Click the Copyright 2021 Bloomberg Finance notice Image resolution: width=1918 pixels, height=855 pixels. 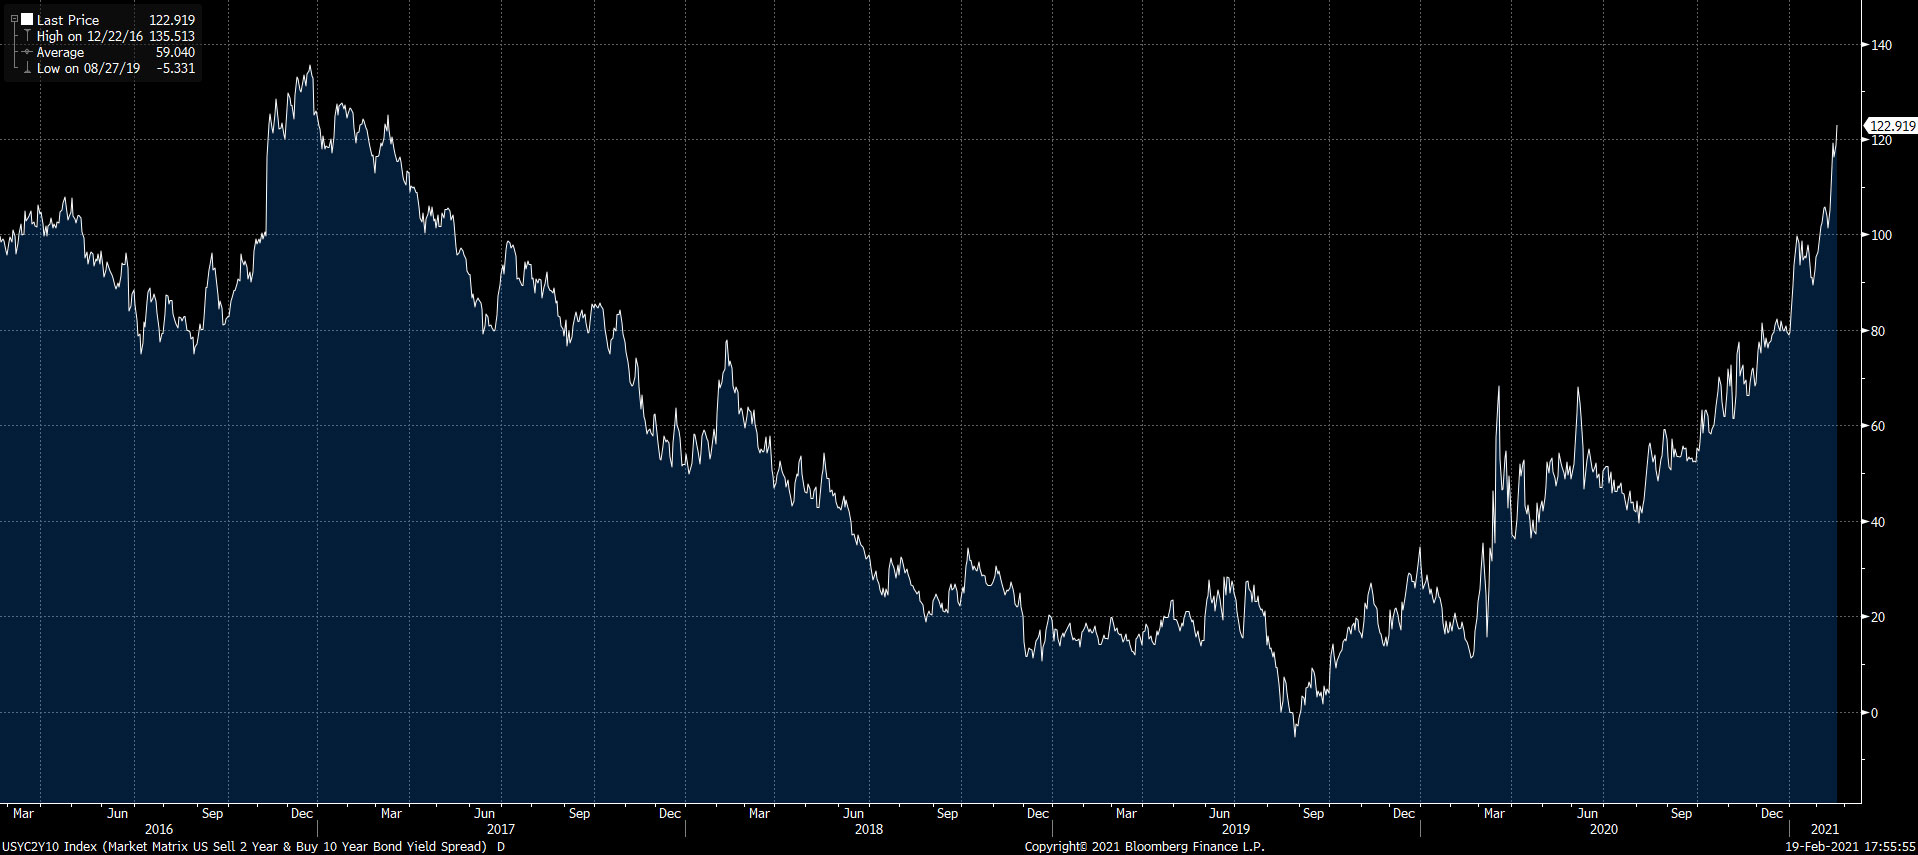tap(1144, 847)
